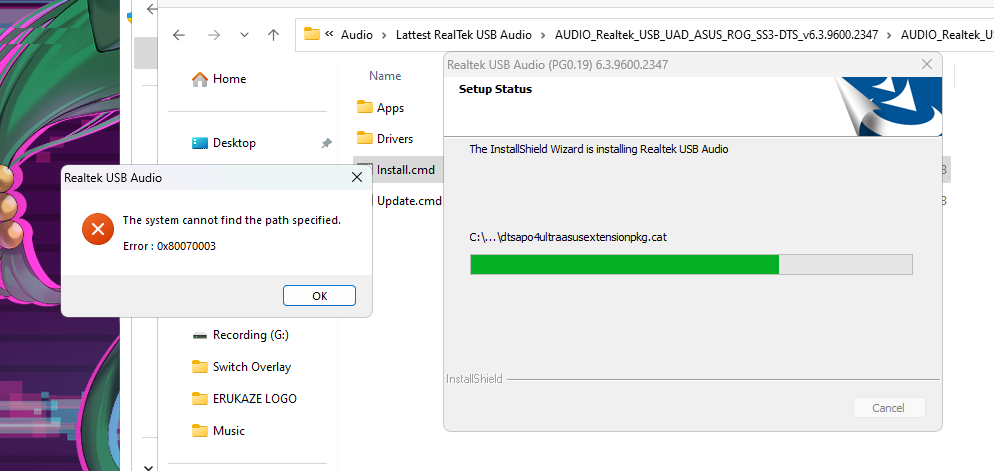Viewport: 994px width, 471px height.
Task: Click the Drivers folder icon
Action: coord(365,138)
